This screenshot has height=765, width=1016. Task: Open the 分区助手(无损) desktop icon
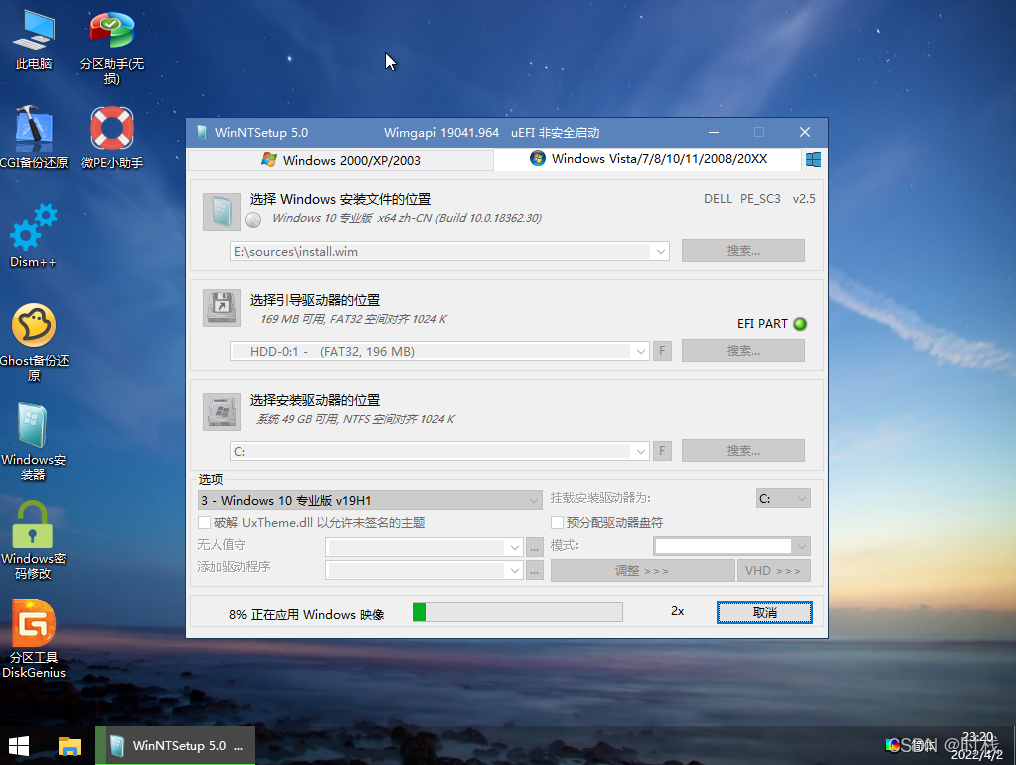point(111,48)
